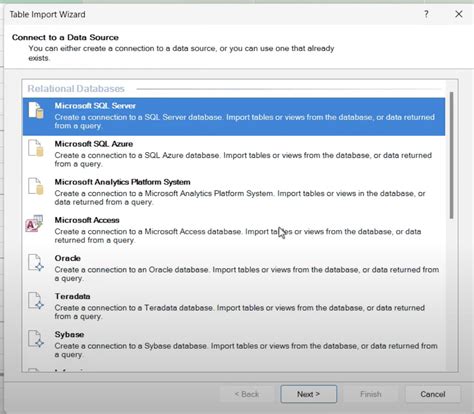The height and width of the screenshot is (414, 474).
Task: Select the Microsoft SQL Azure title
Action: click(x=94, y=144)
